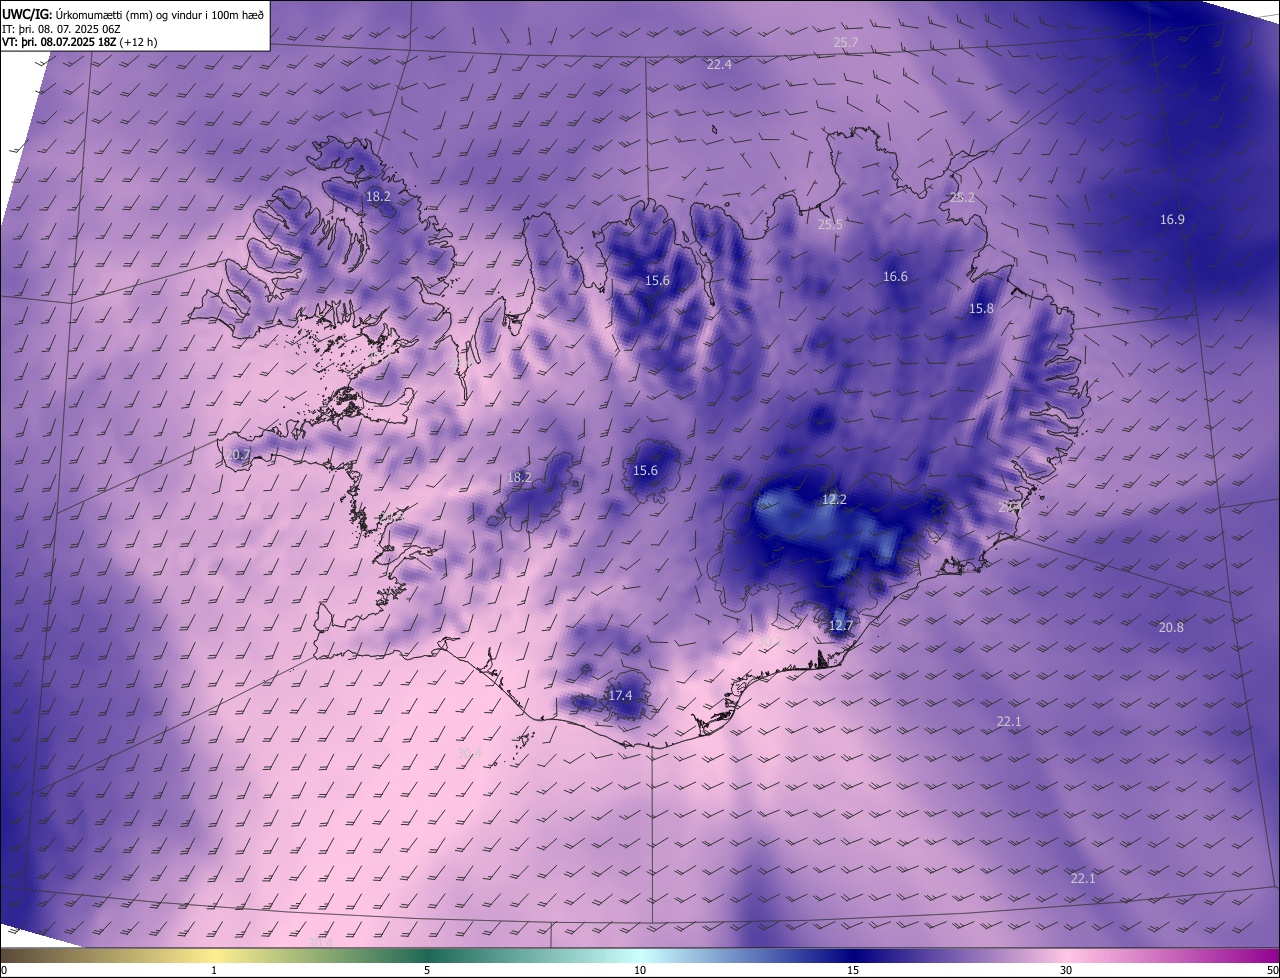Select the 25.5 value on the map
The height and width of the screenshot is (978, 1280).
tap(830, 225)
